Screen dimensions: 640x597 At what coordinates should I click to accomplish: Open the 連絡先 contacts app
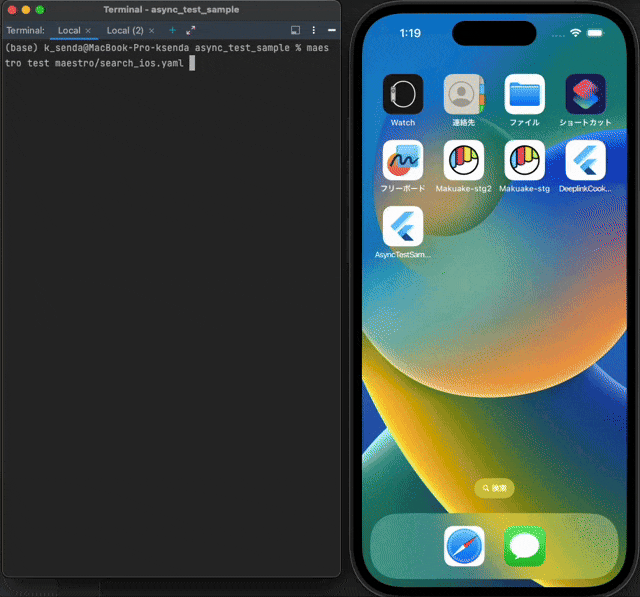(x=464, y=94)
